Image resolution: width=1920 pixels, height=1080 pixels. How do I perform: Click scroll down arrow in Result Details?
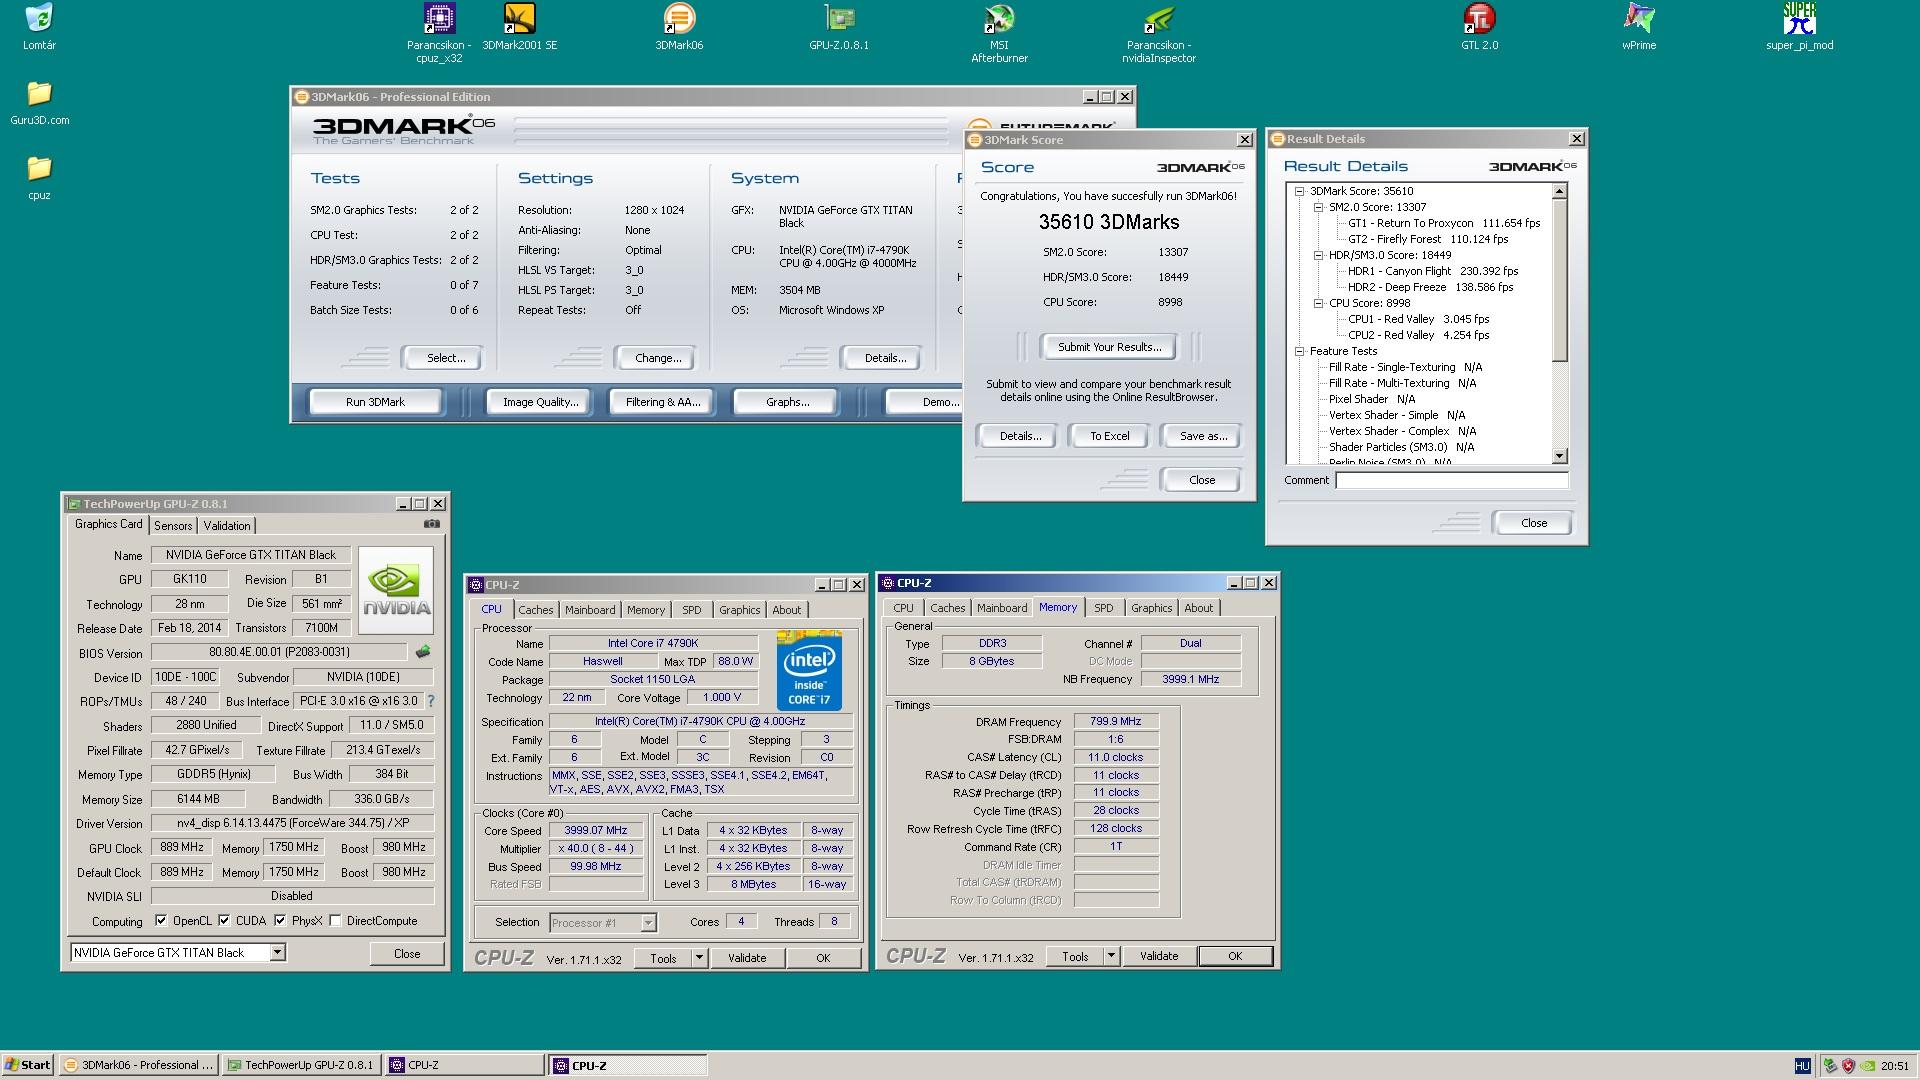(x=1559, y=456)
